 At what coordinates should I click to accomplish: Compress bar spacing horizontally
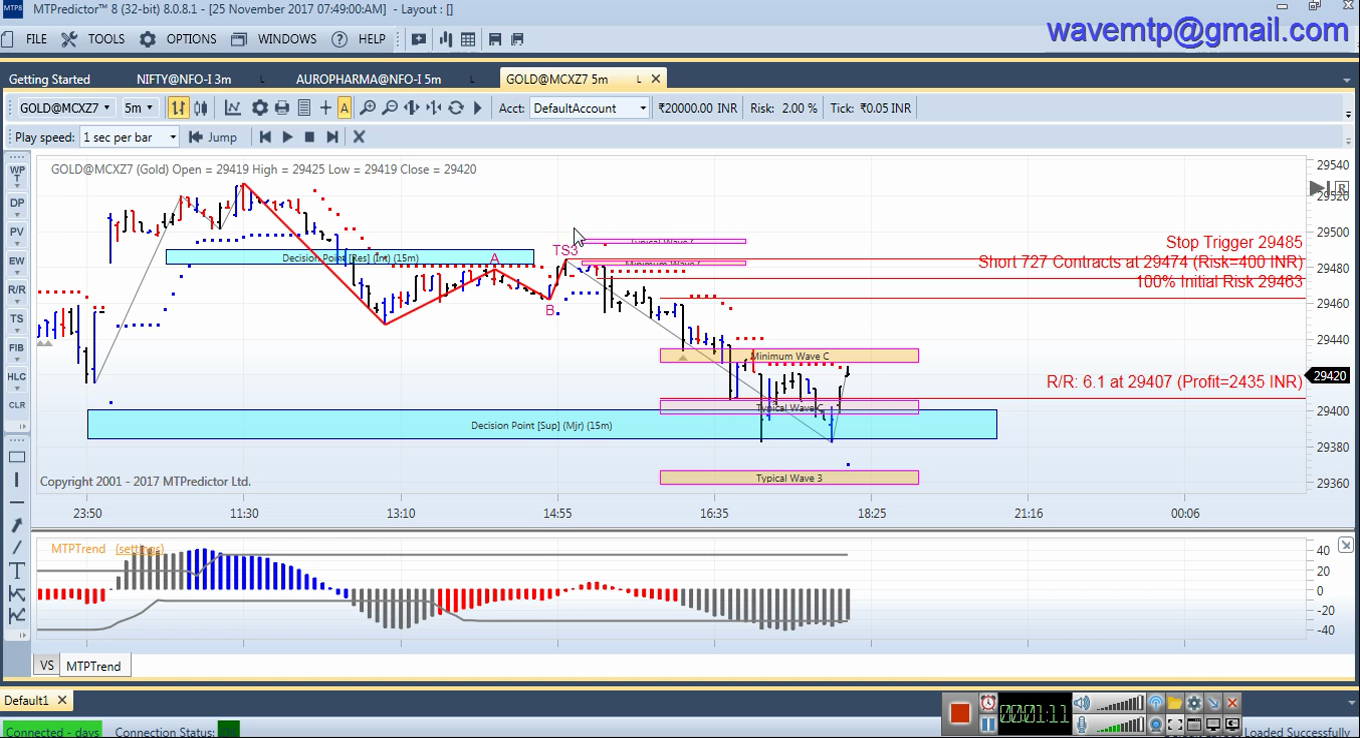434,108
